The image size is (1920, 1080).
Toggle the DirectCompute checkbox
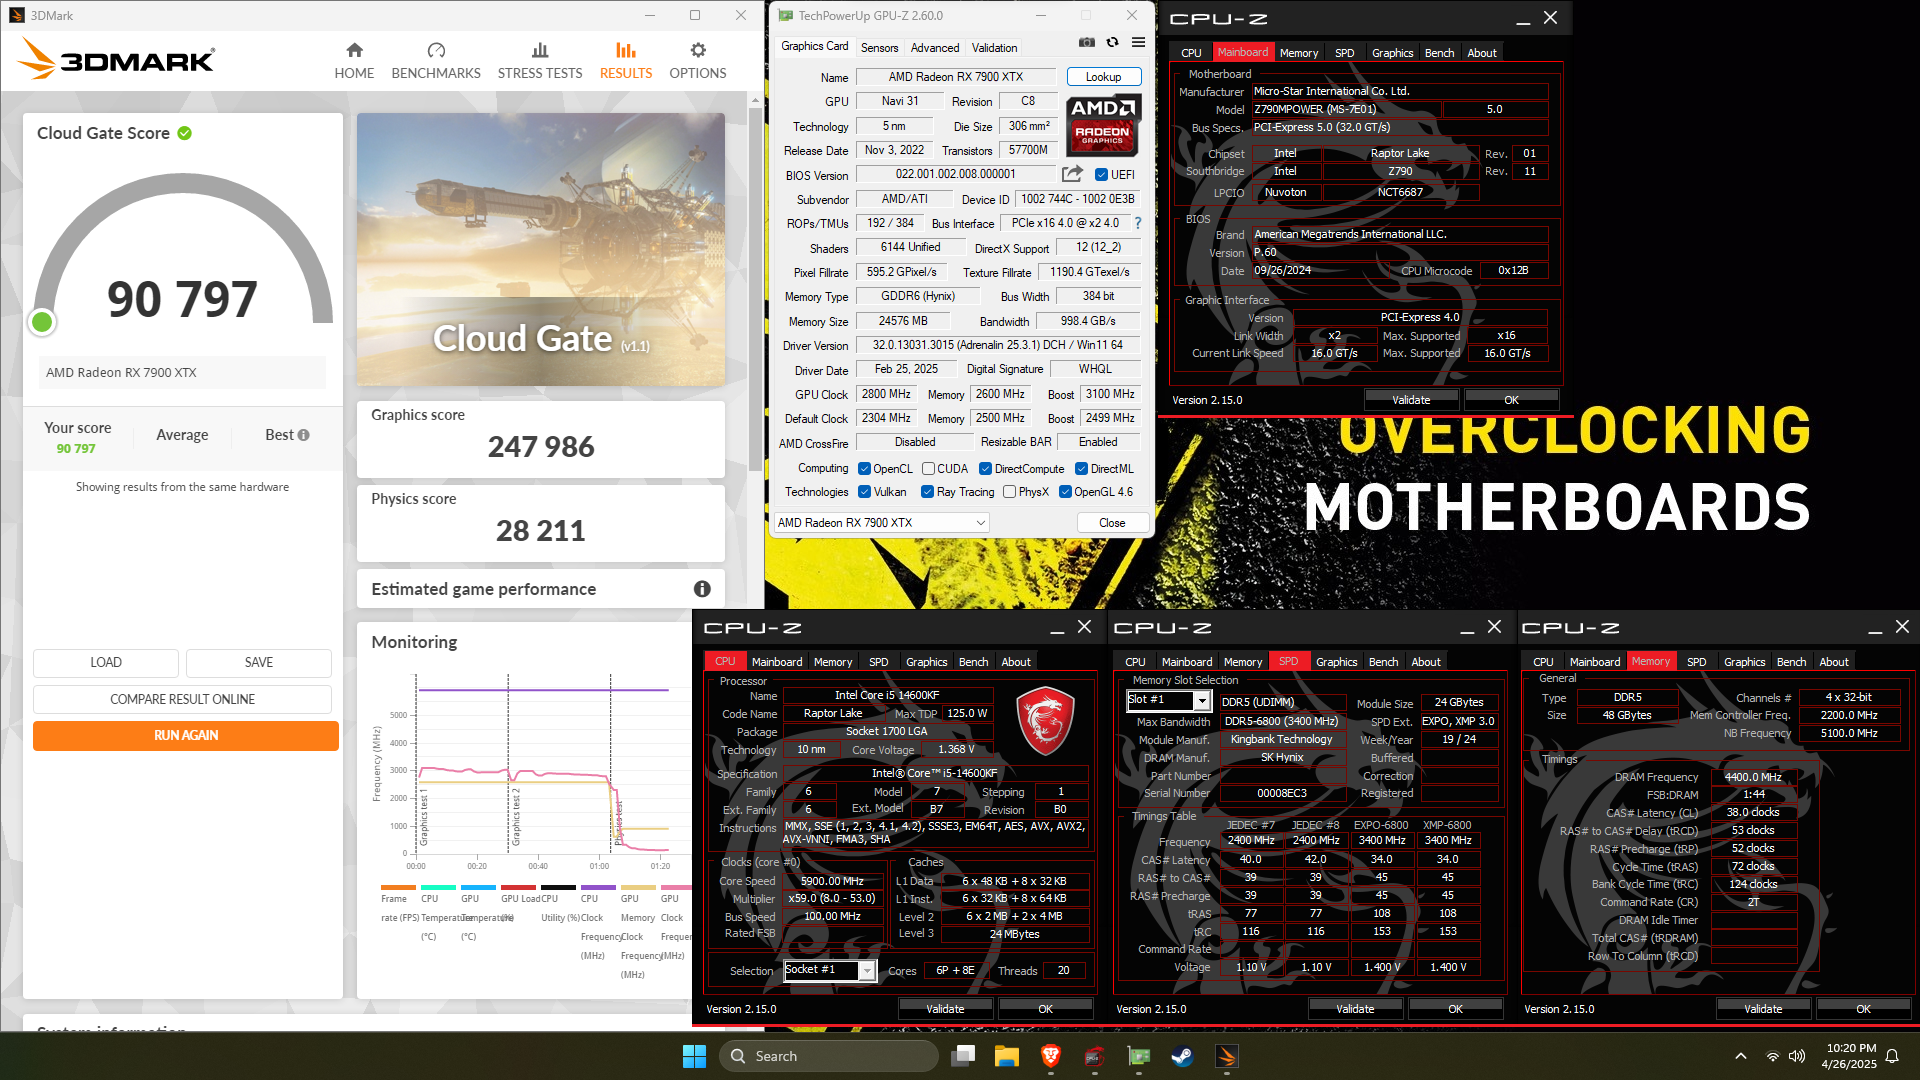pyautogui.click(x=985, y=468)
